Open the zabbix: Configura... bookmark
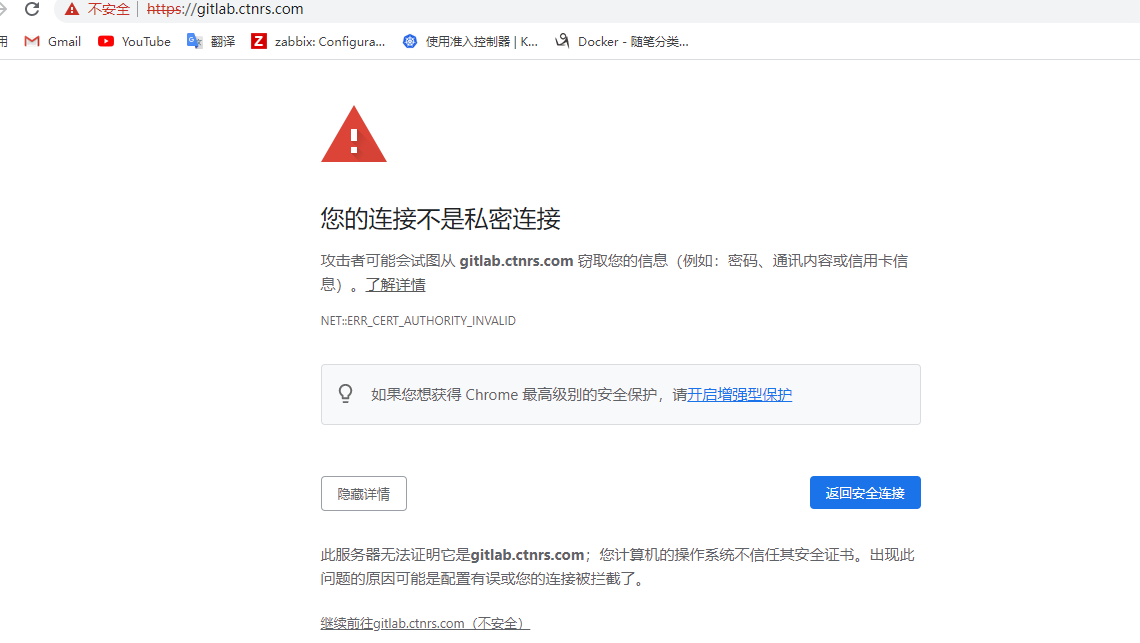This screenshot has height=643, width=1140. click(x=318, y=41)
